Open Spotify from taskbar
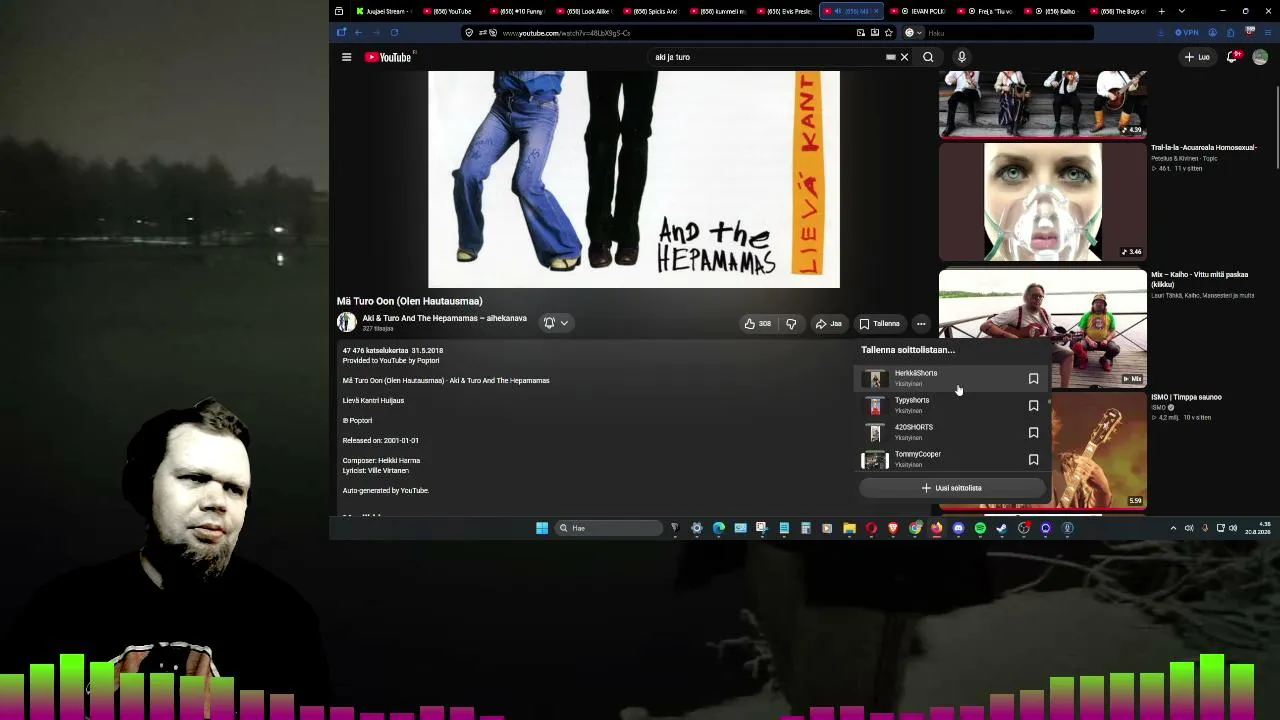 pyautogui.click(x=980, y=528)
